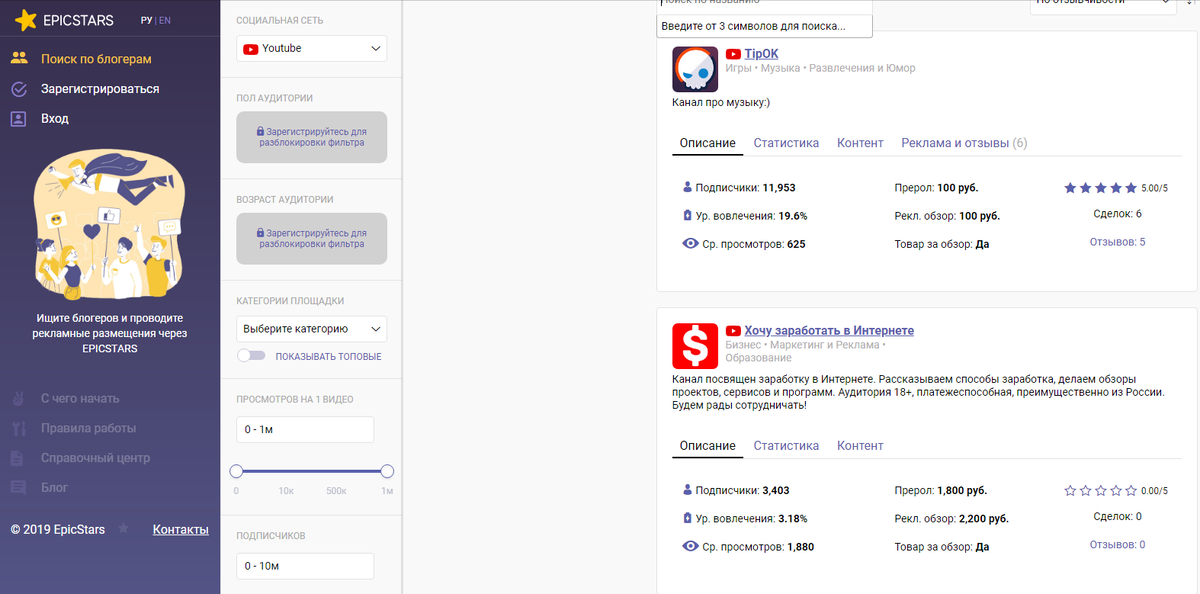Select 'Описание' tab in second channel card
The image size is (1200, 594).
point(708,446)
